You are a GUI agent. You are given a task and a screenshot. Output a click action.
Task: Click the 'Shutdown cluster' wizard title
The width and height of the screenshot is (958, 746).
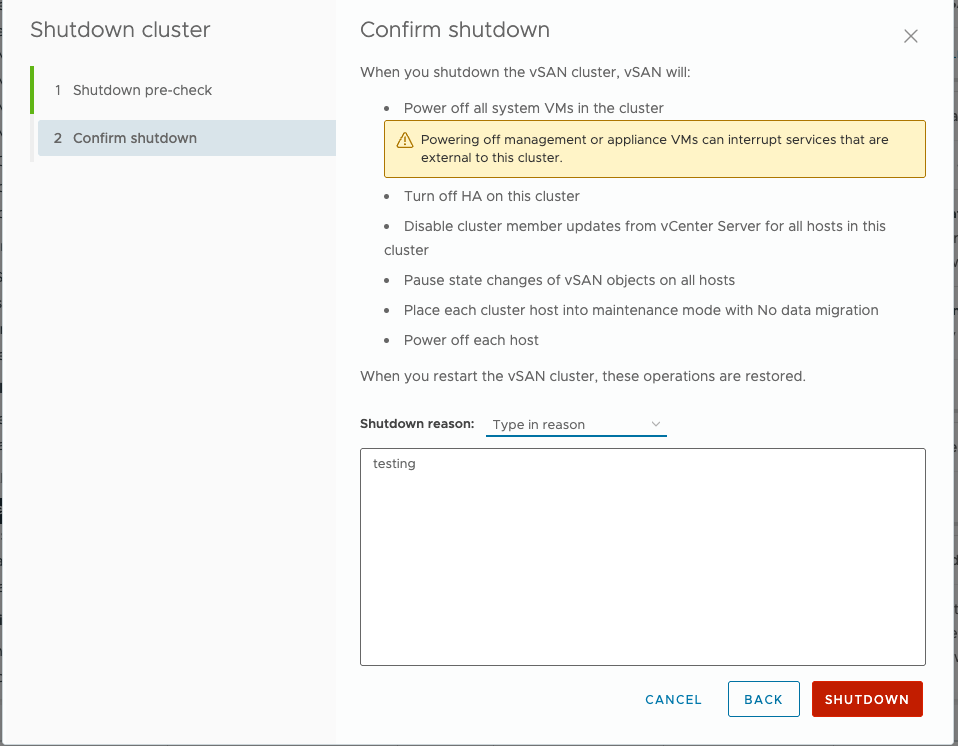pyautogui.click(x=120, y=30)
